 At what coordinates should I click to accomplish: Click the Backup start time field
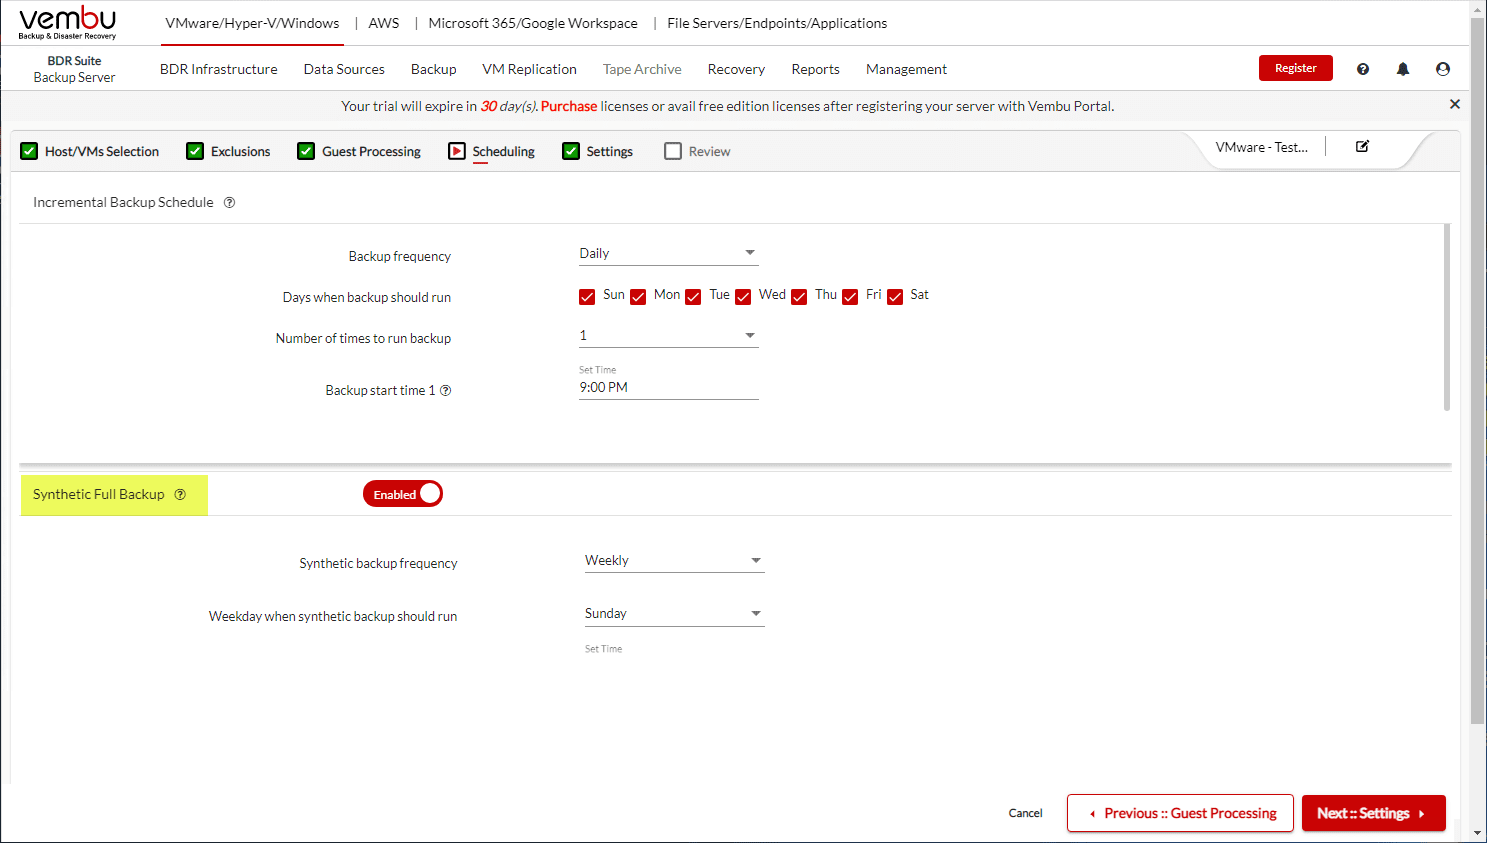(x=668, y=388)
